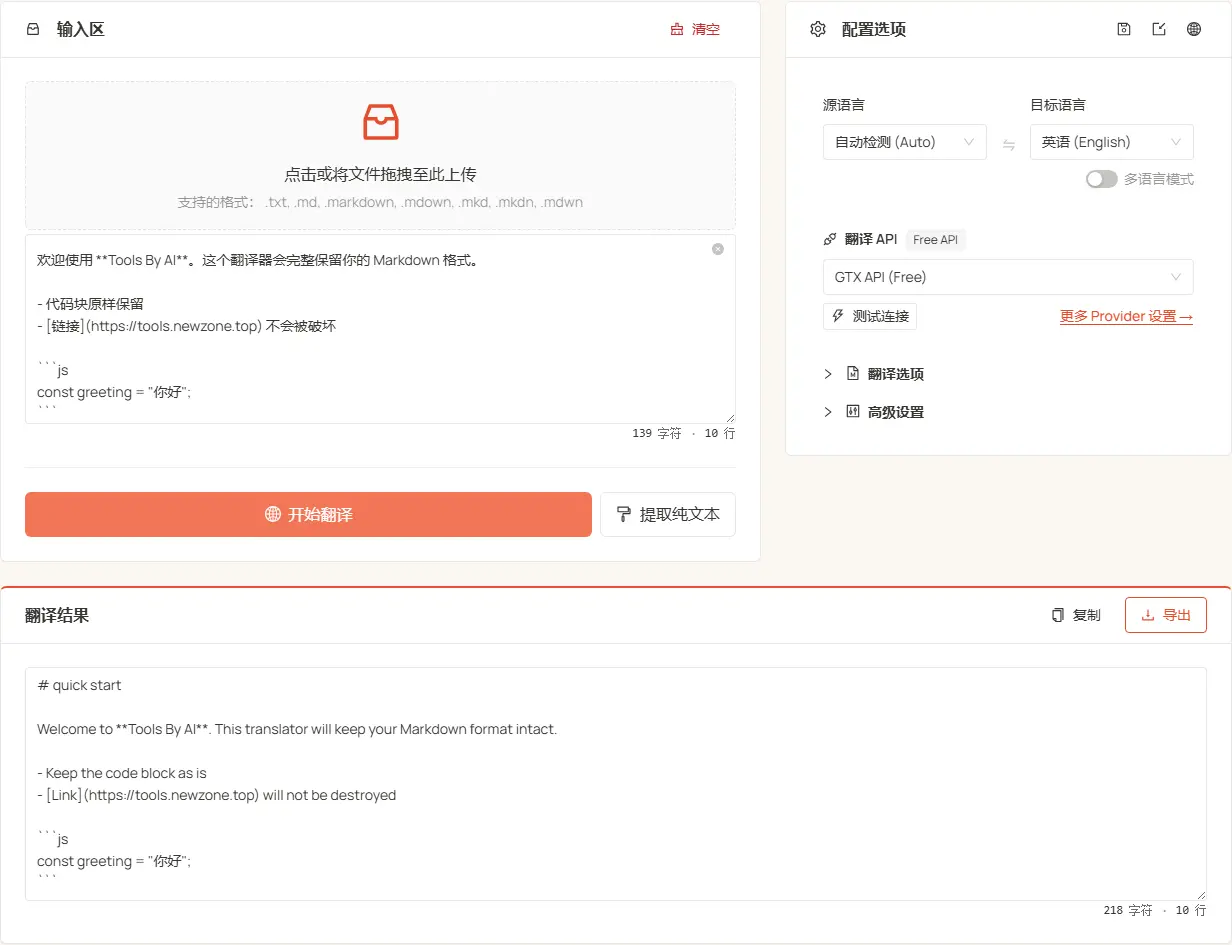Open the 源语言 自动检测 (Auto) dropdown
1232x945 pixels.
[905, 142]
